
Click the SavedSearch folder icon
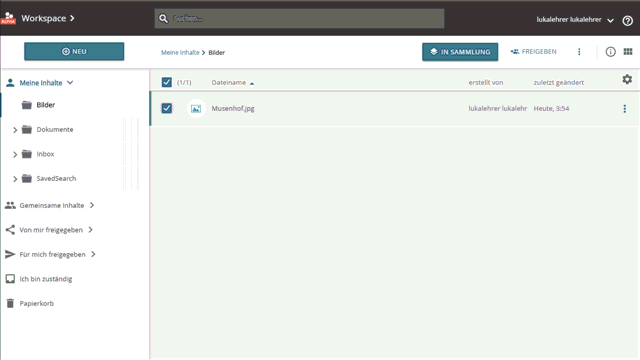pos(27,178)
